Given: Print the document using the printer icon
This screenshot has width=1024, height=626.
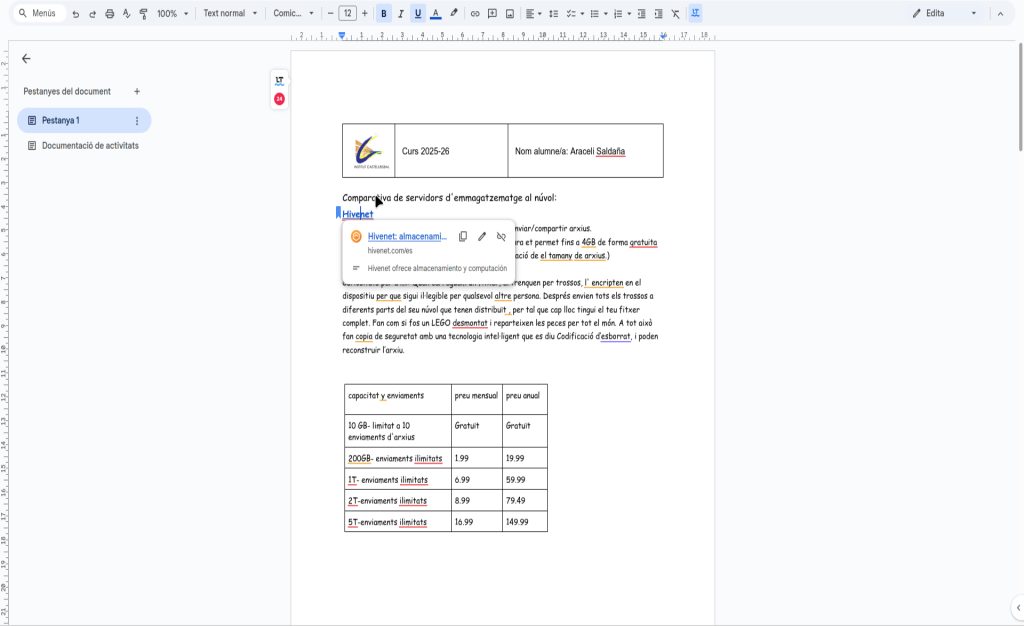Looking at the screenshot, I should coord(109,14).
